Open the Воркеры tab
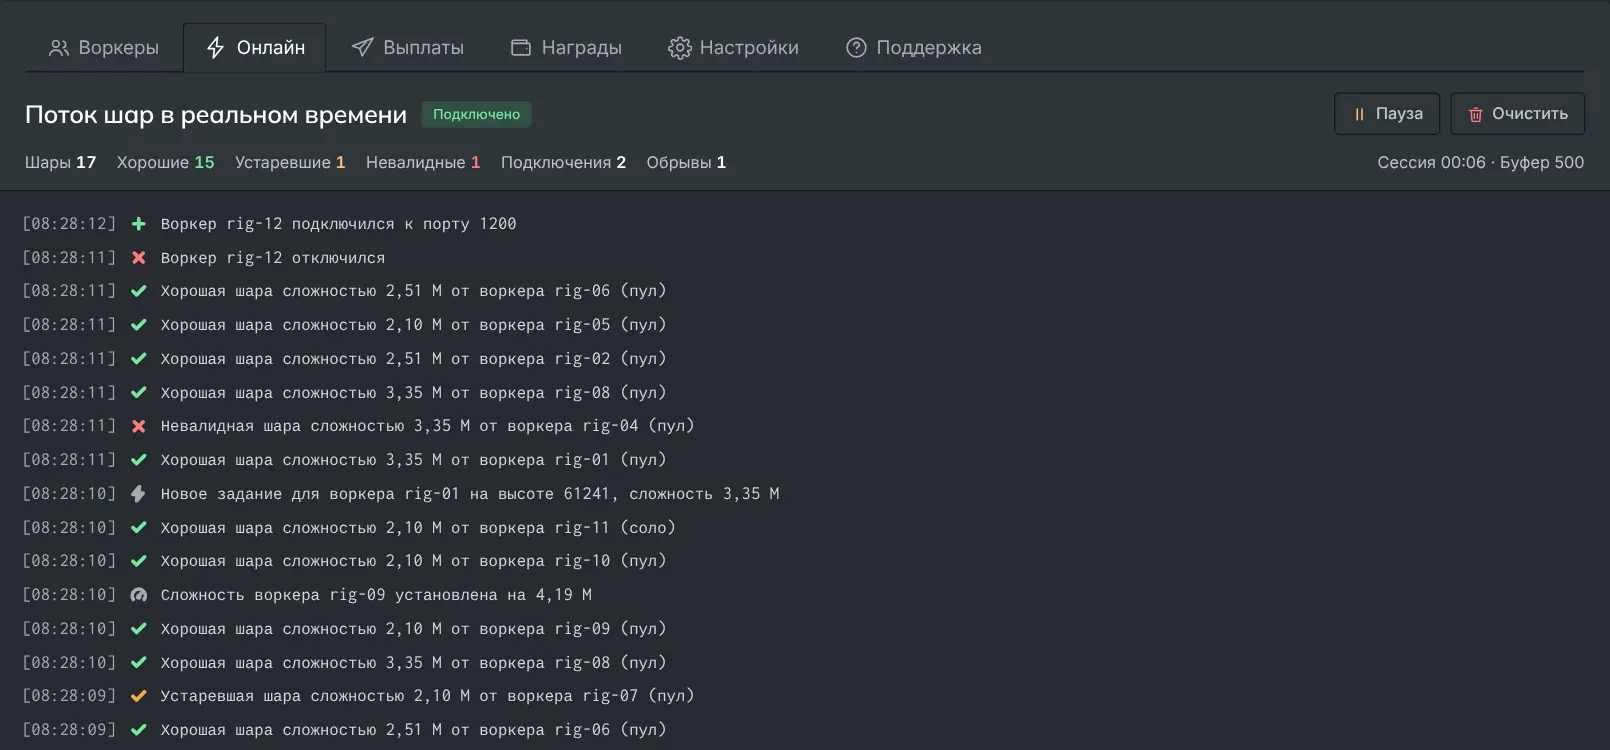Image resolution: width=1610 pixels, height=750 pixels. [x=104, y=48]
